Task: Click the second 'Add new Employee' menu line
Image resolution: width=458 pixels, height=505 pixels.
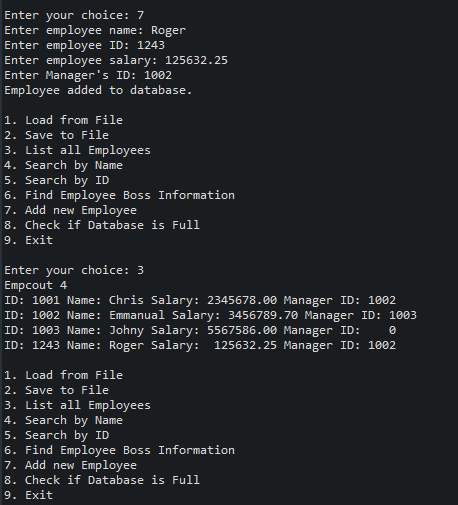Action: point(70,465)
